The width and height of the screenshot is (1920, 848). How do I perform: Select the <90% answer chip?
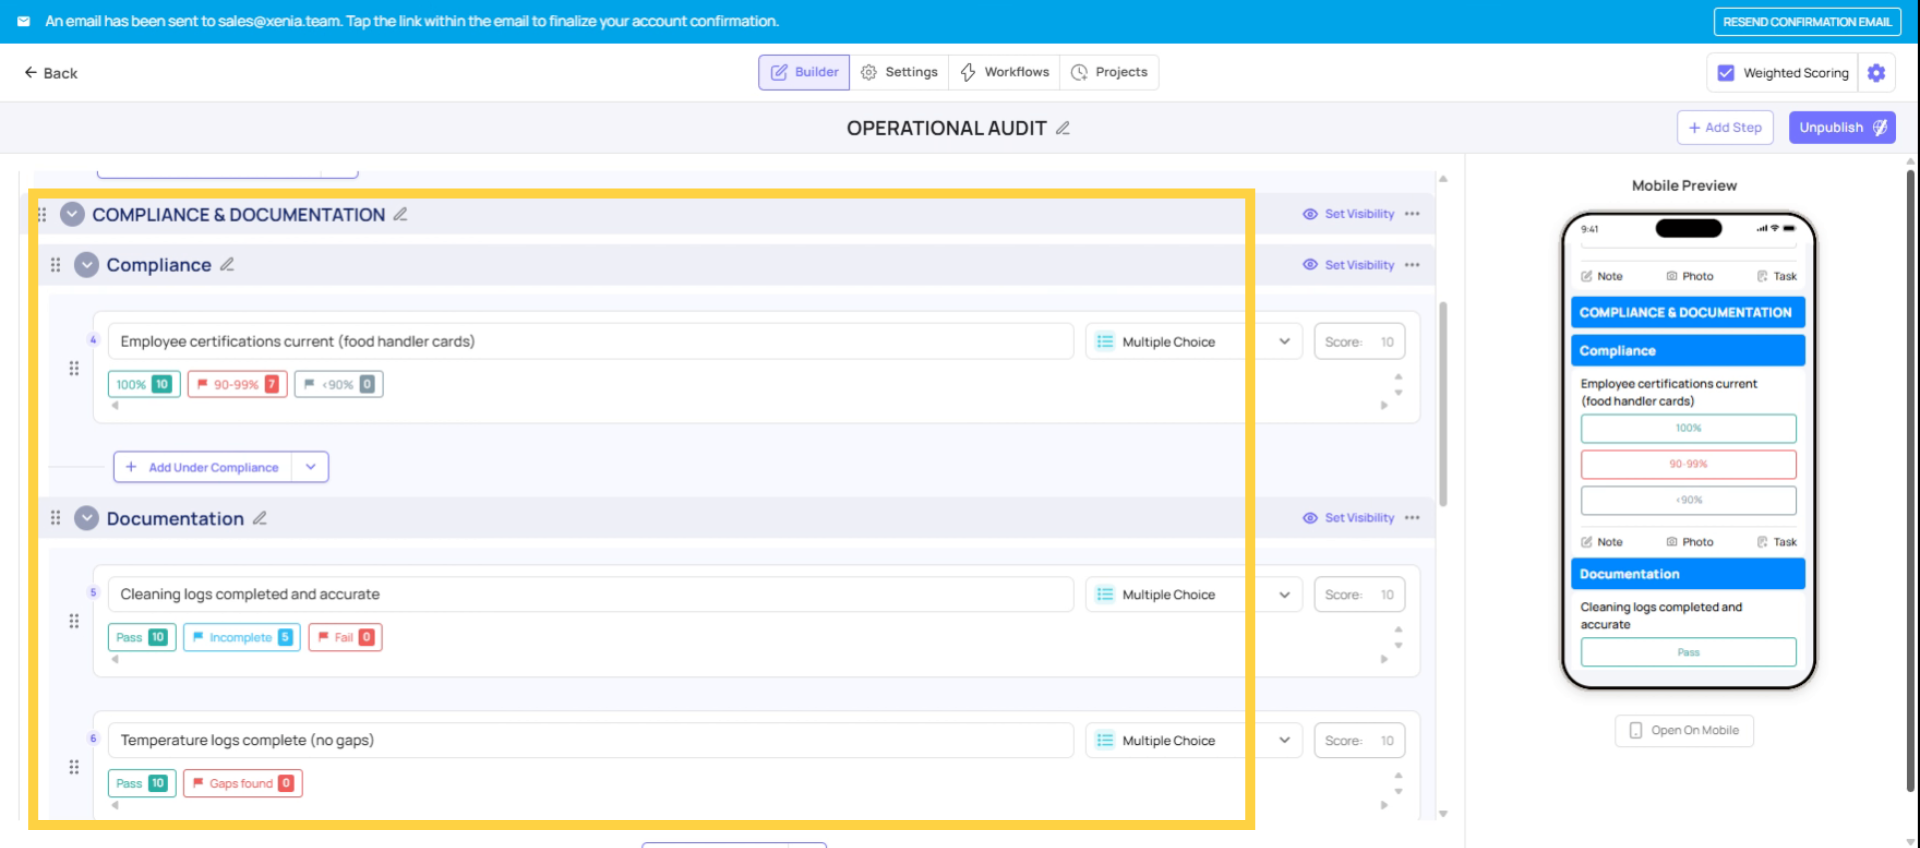tap(338, 384)
